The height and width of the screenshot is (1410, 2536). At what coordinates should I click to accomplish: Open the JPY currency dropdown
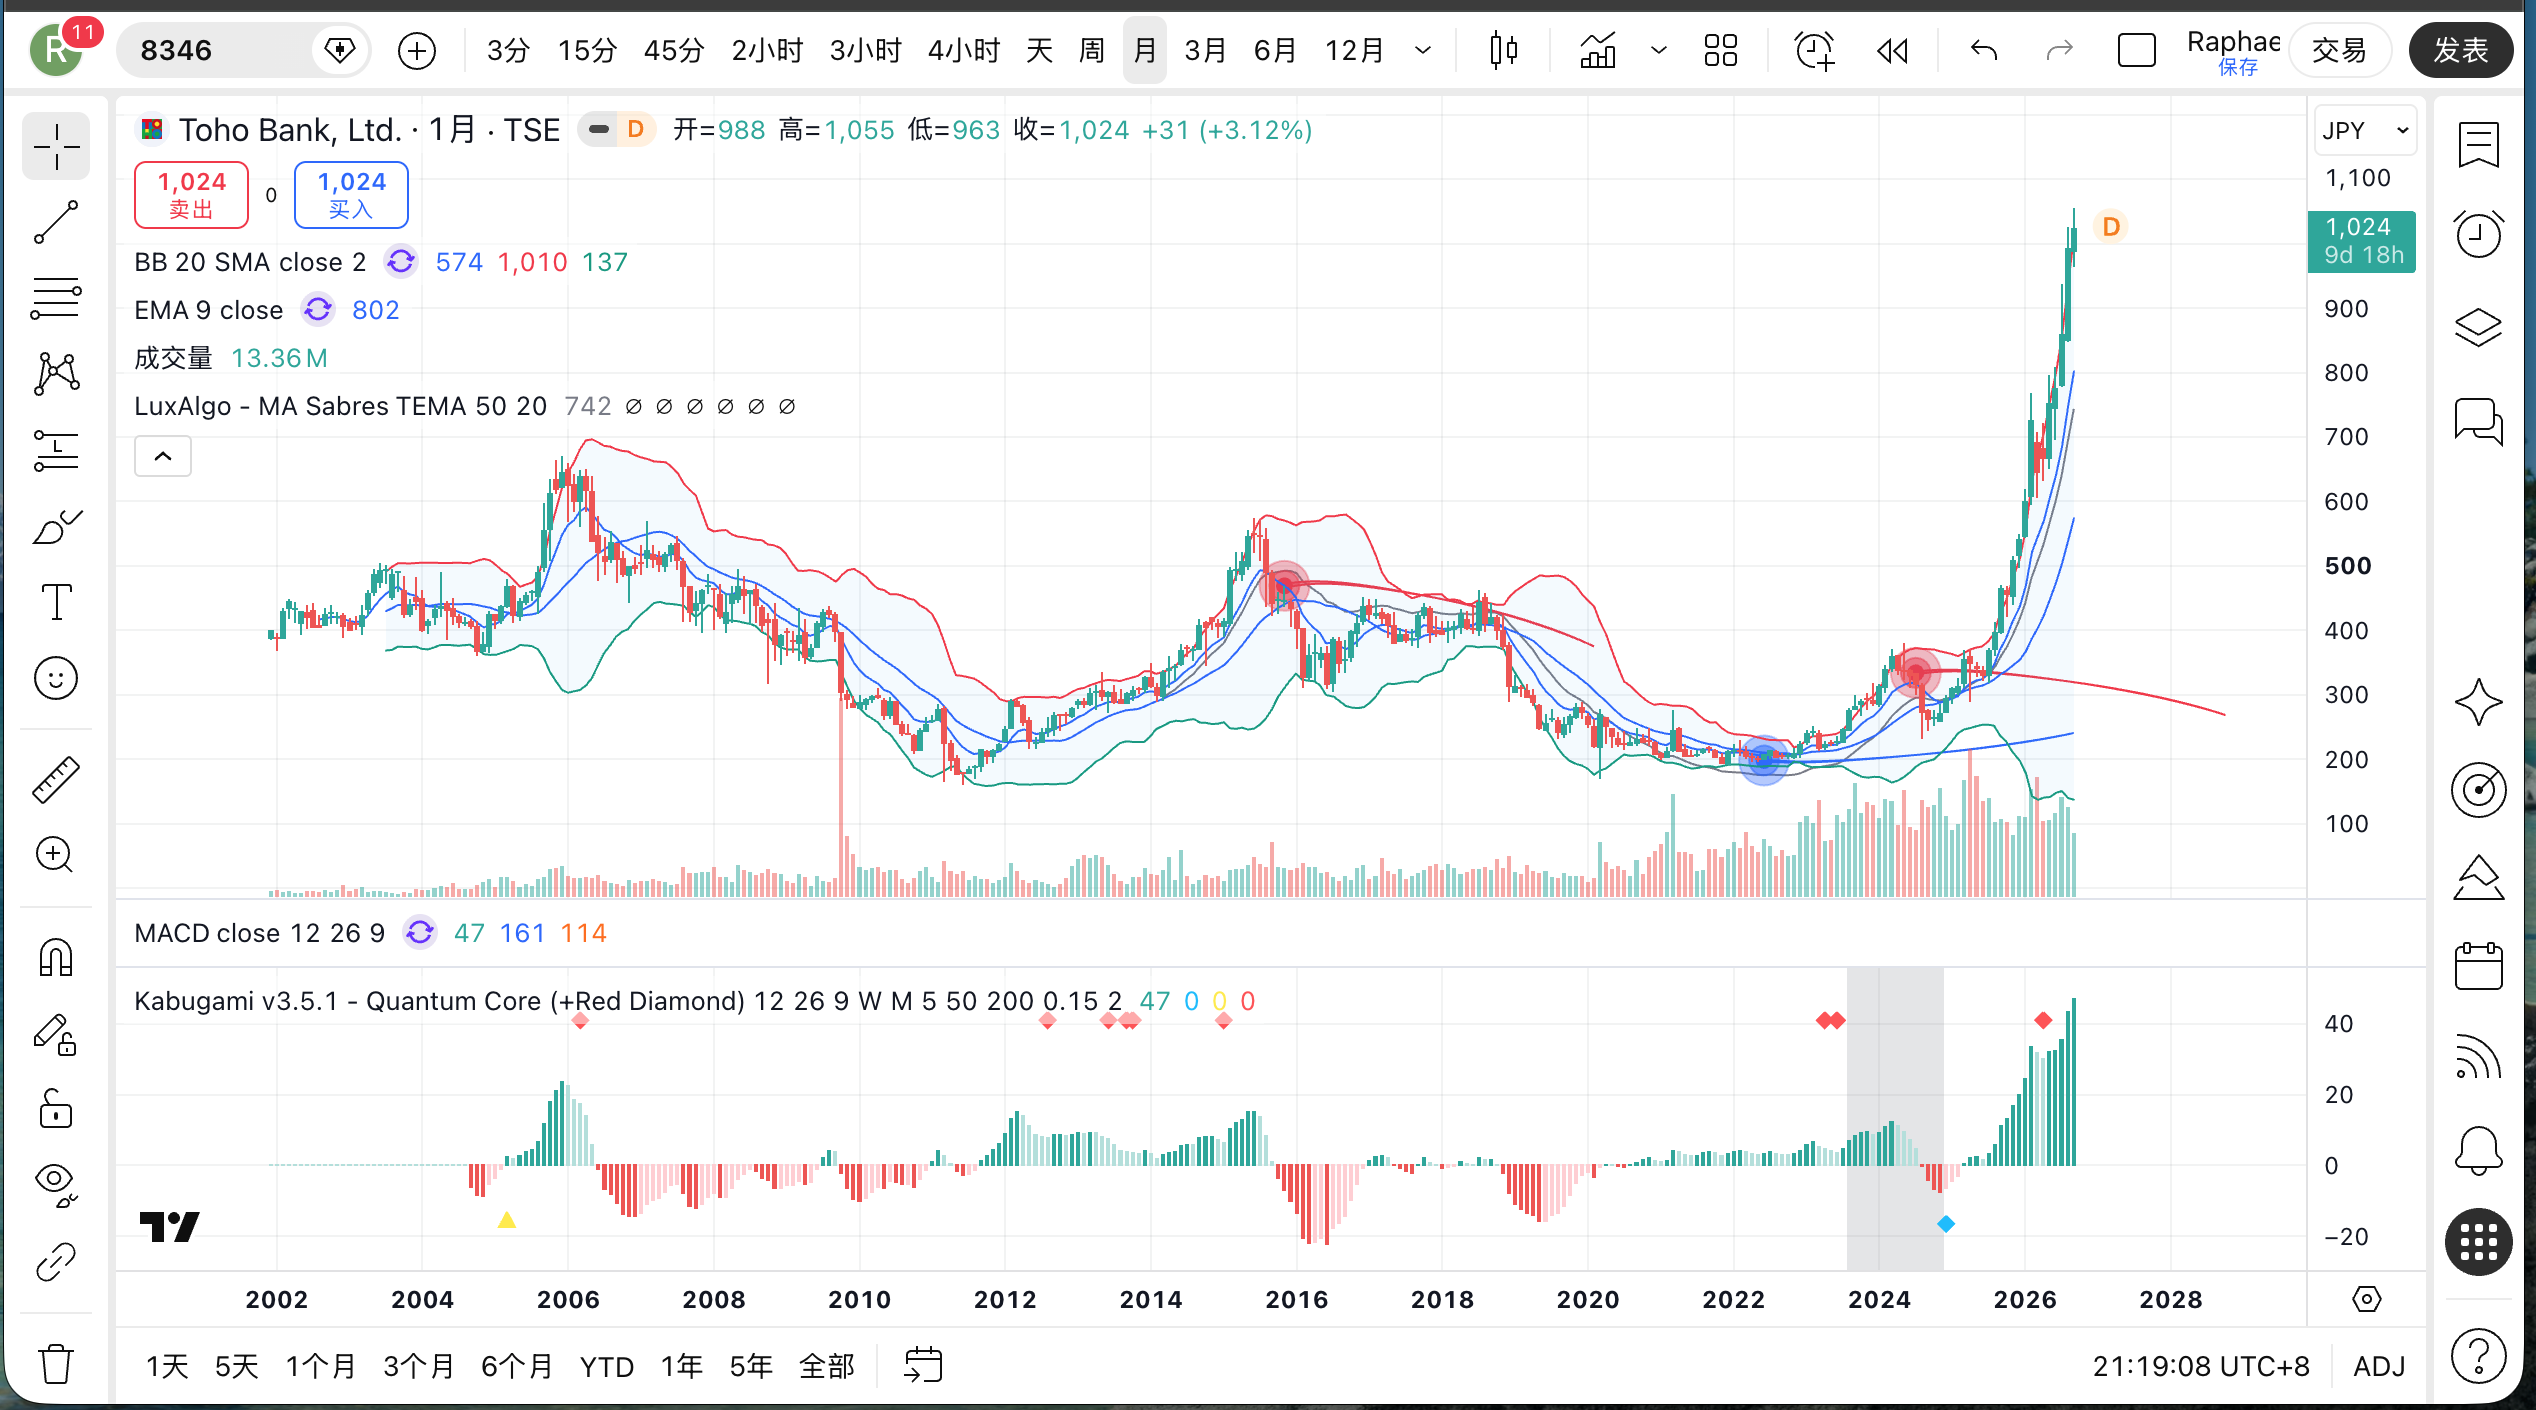2364,131
